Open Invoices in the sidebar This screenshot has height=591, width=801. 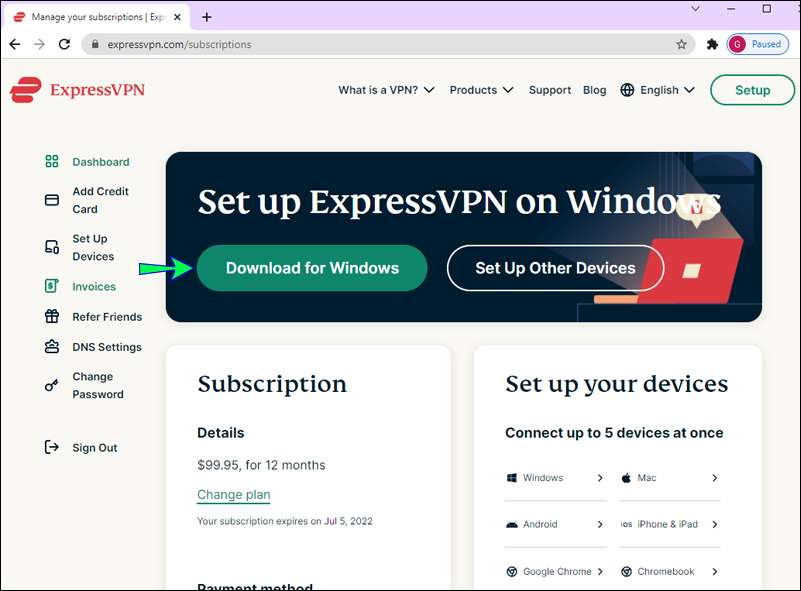point(94,287)
